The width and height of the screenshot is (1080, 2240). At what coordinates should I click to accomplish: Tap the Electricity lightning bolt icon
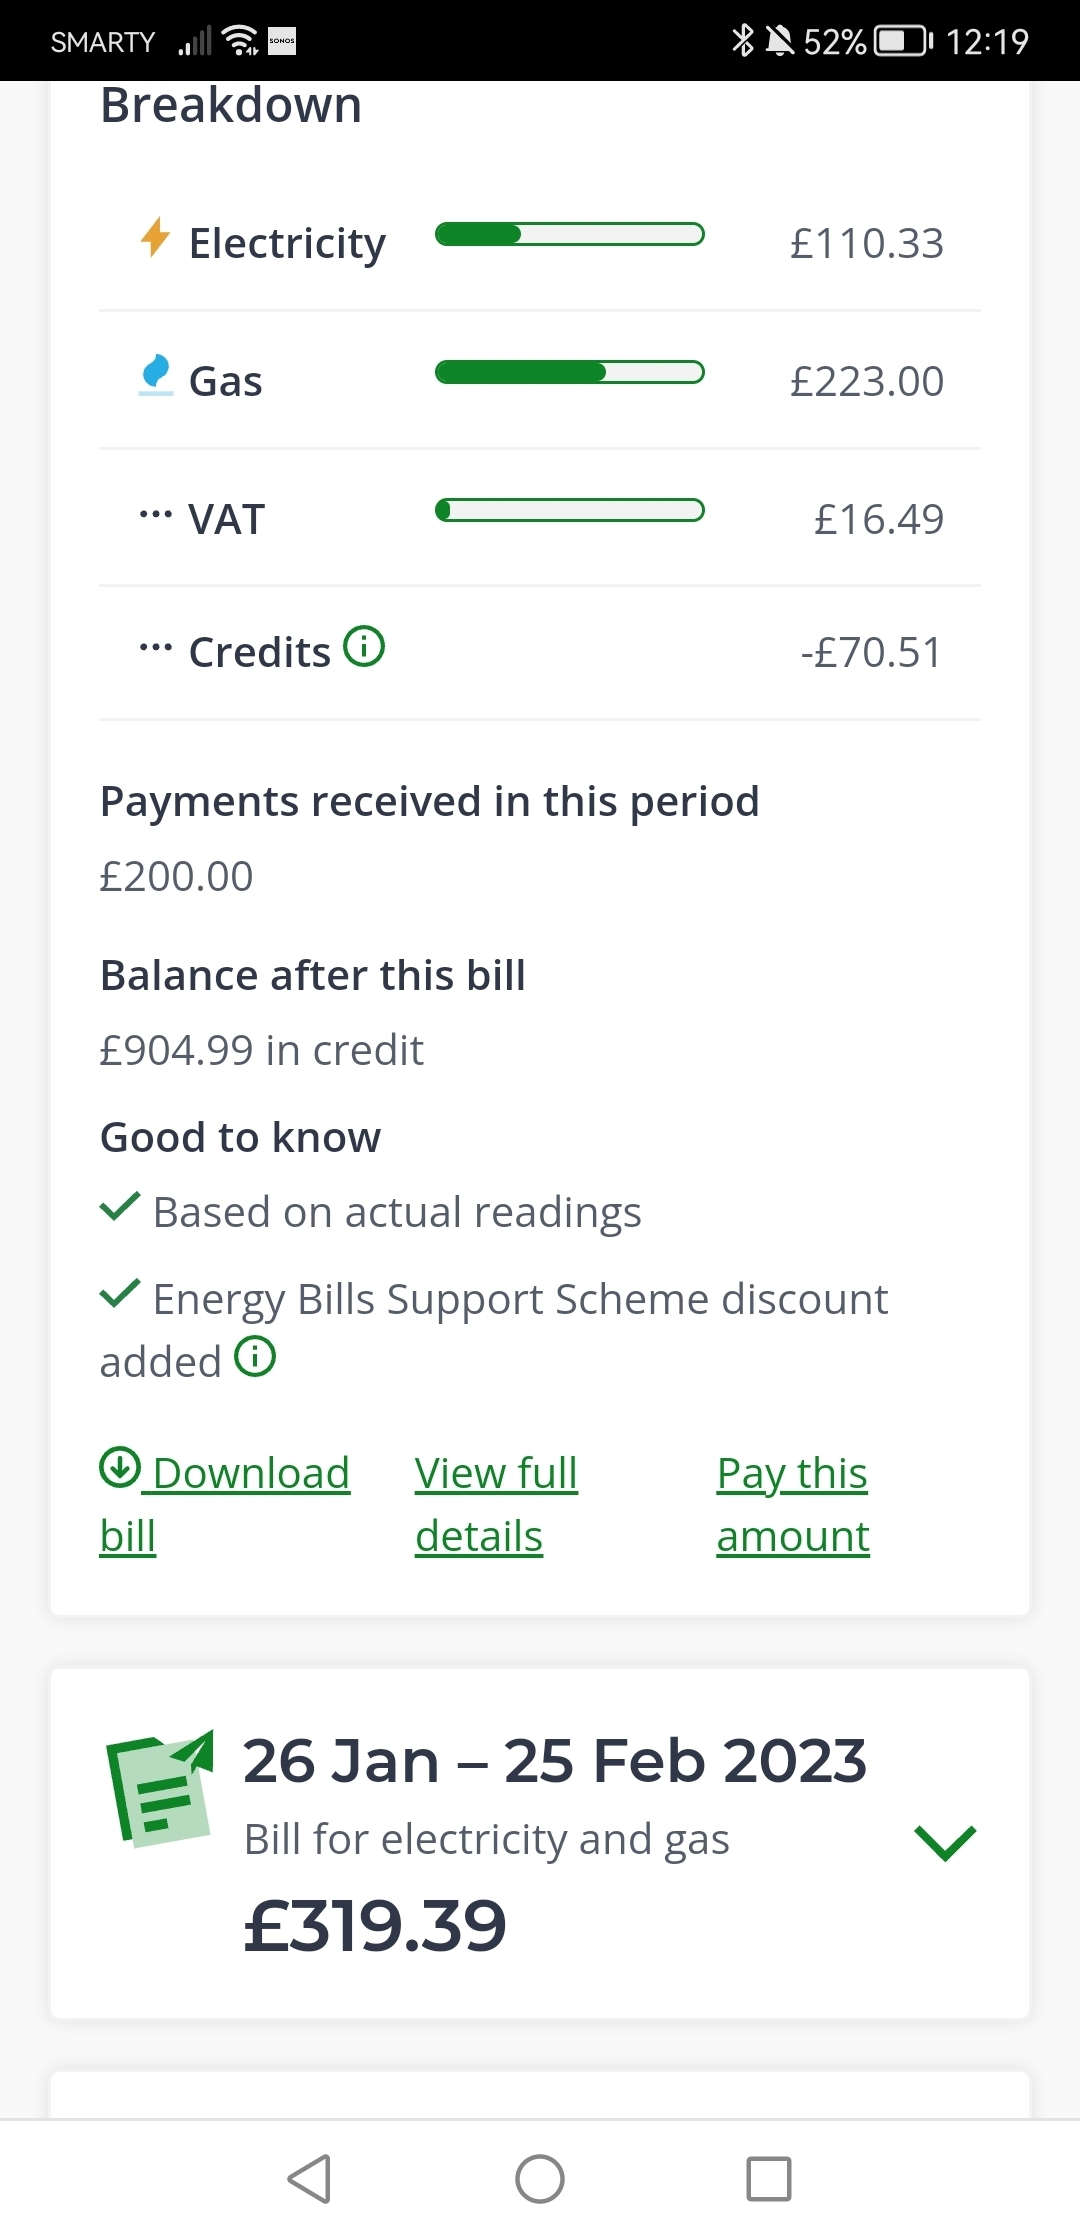(x=155, y=238)
